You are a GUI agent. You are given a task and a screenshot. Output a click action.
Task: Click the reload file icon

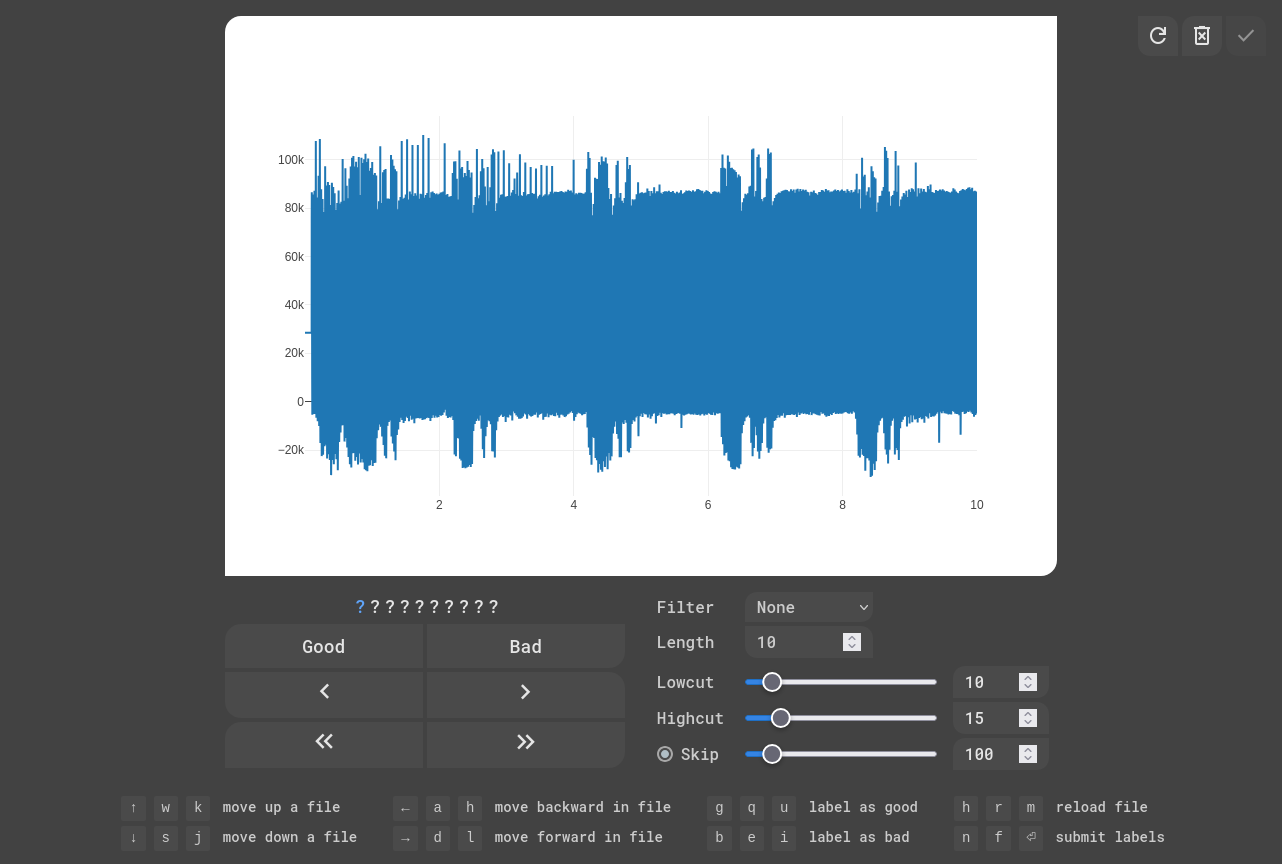pyautogui.click(x=1157, y=36)
